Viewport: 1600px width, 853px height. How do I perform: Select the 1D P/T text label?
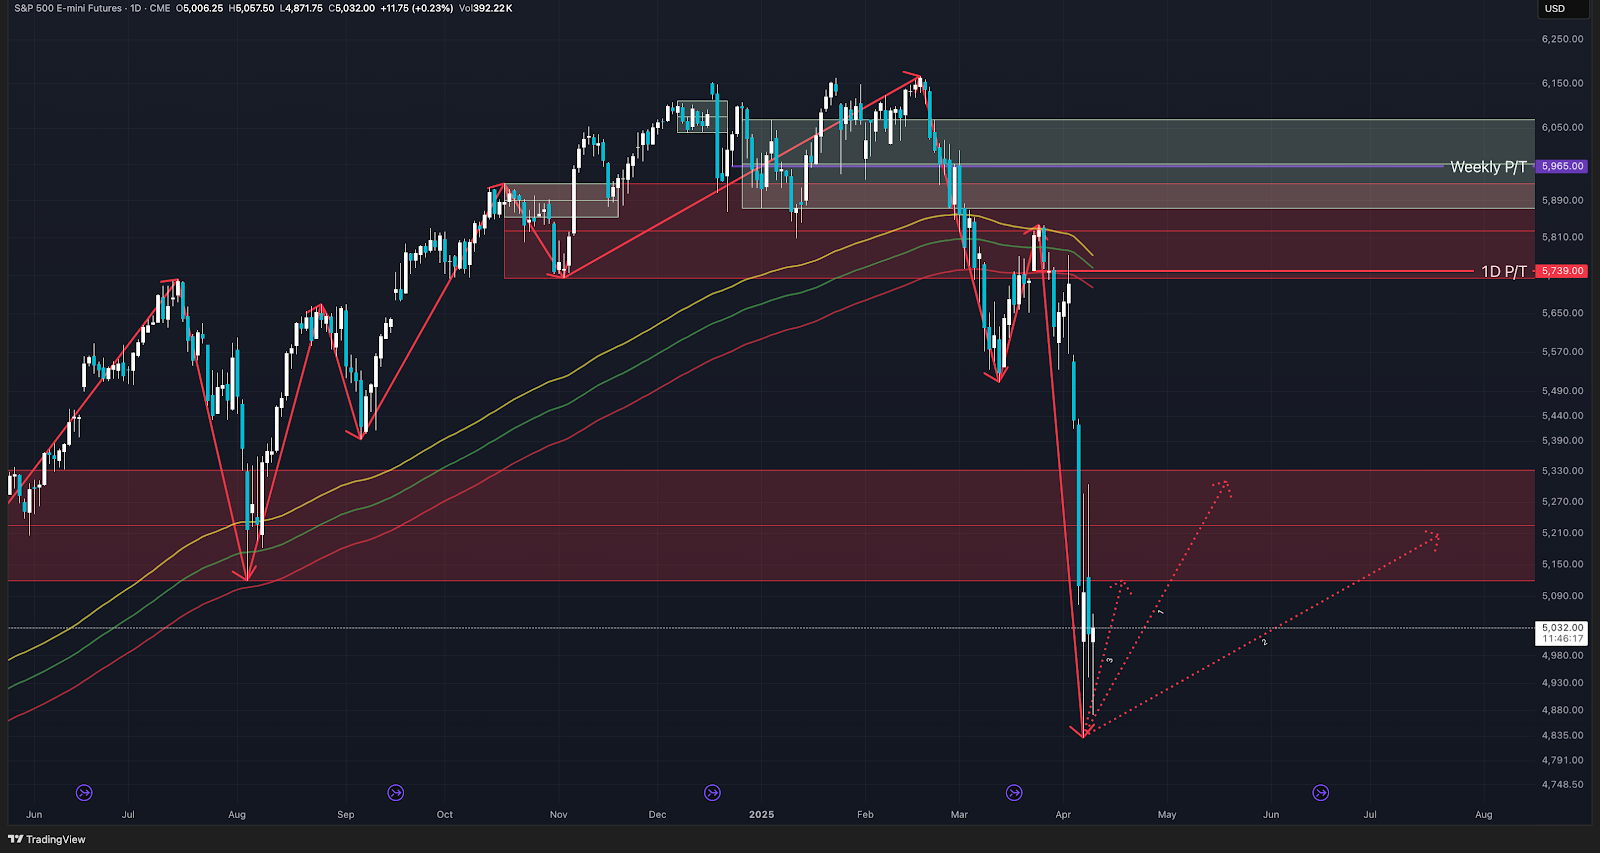[x=1503, y=271]
